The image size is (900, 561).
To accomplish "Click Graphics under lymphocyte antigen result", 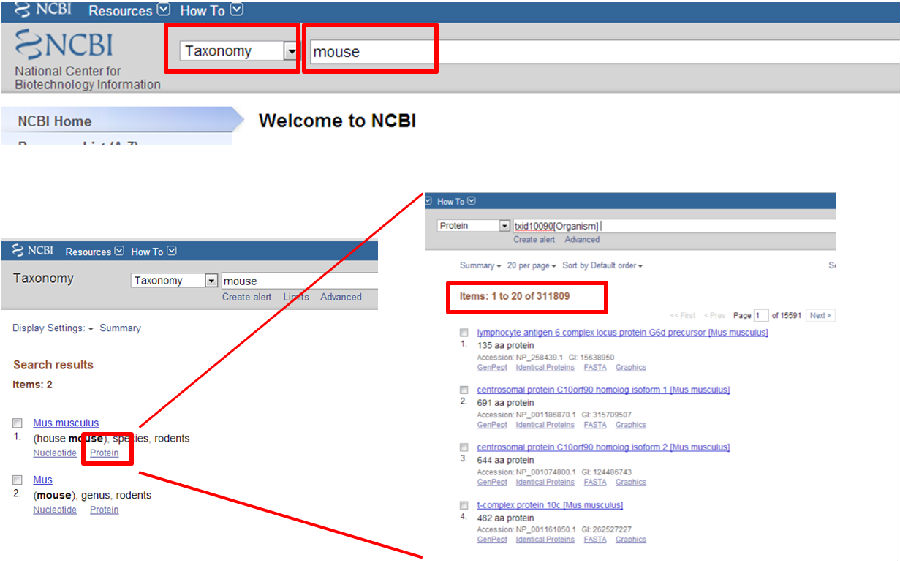I will [x=631, y=367].
